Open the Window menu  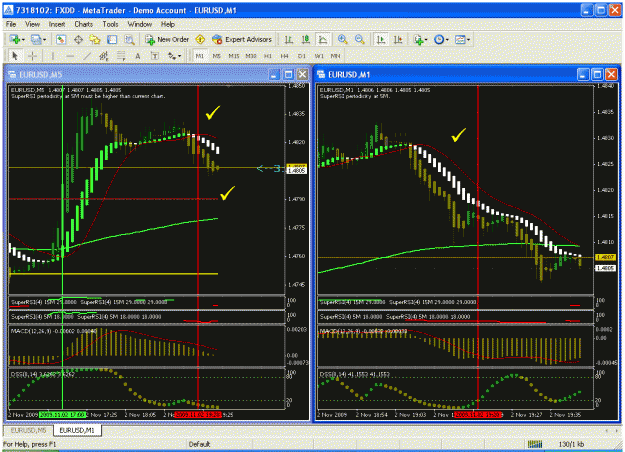(140, 24)
